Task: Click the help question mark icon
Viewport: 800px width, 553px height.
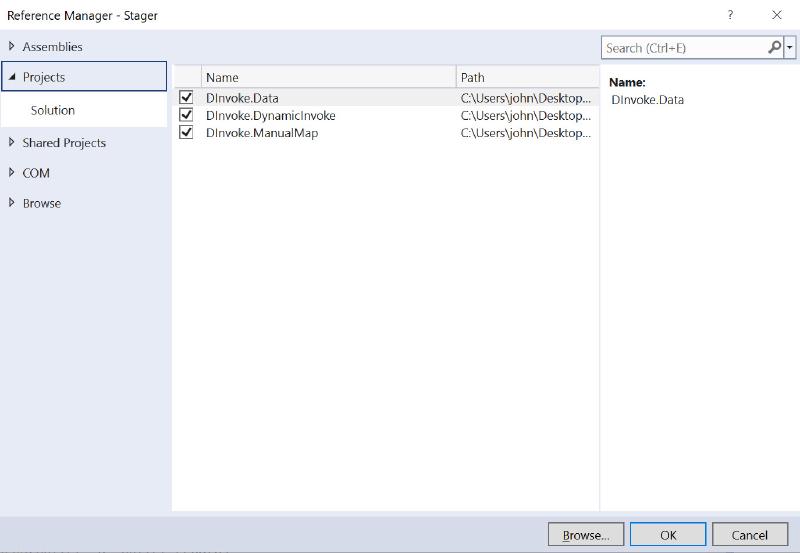Action: [x=731, y=15]
